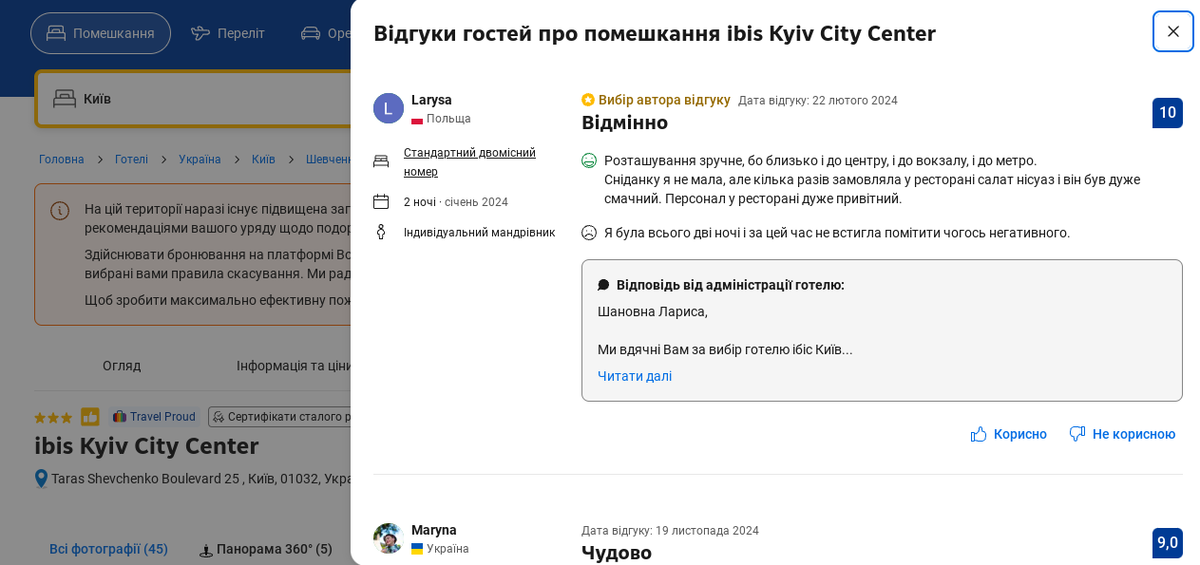Viewport: 1200px width, 565px height.
Task: Click the location pin beside hotel address
Action: (41, 479)
